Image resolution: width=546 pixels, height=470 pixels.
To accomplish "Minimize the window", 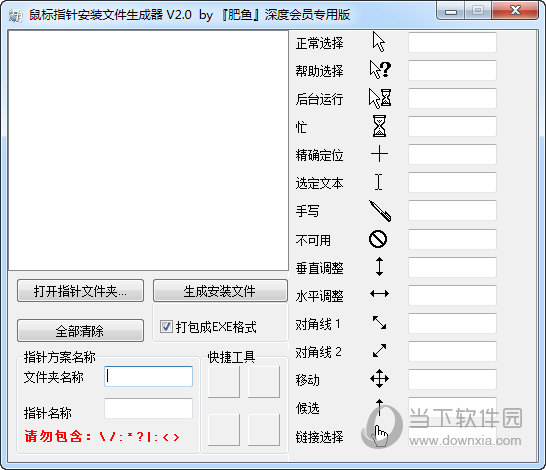I will 451,11.
